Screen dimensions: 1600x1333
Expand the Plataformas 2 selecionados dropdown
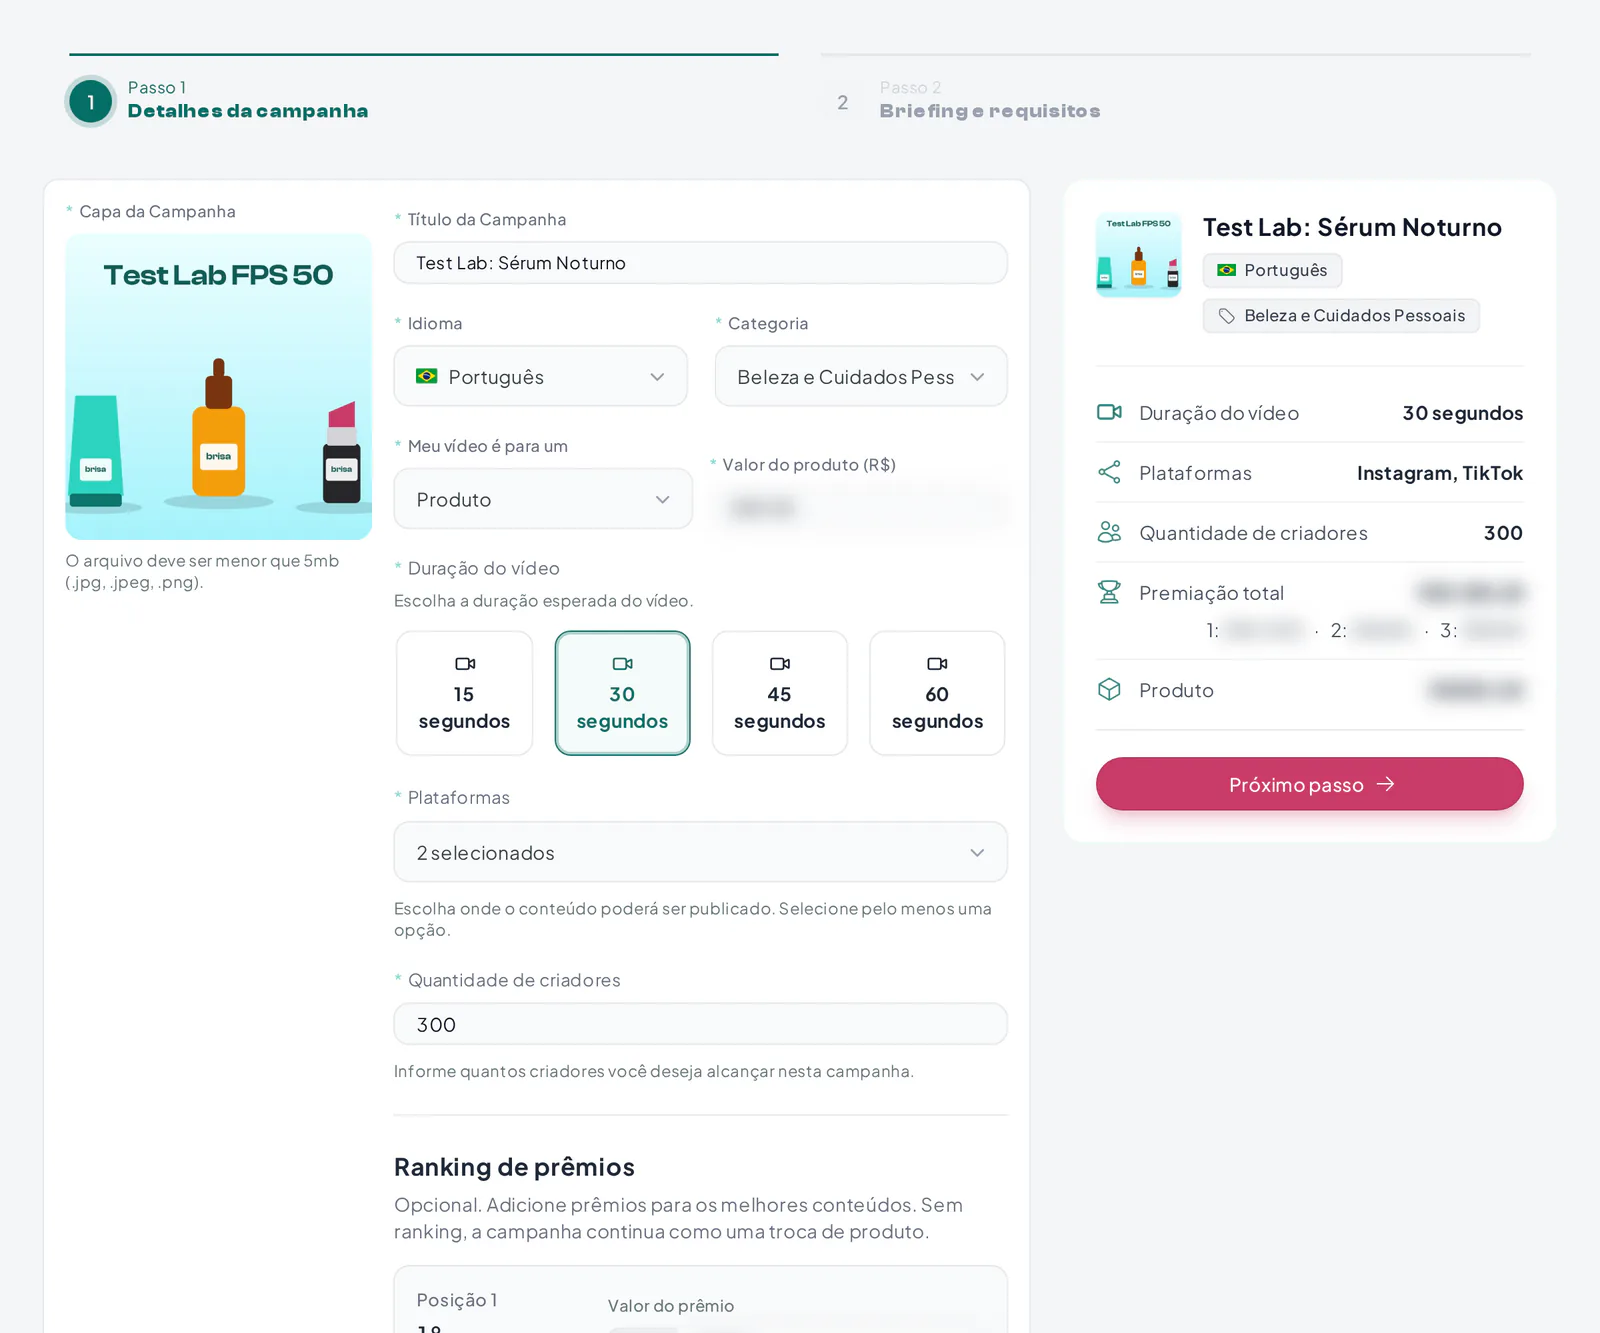pyautogui.click(x=701, y=852)
